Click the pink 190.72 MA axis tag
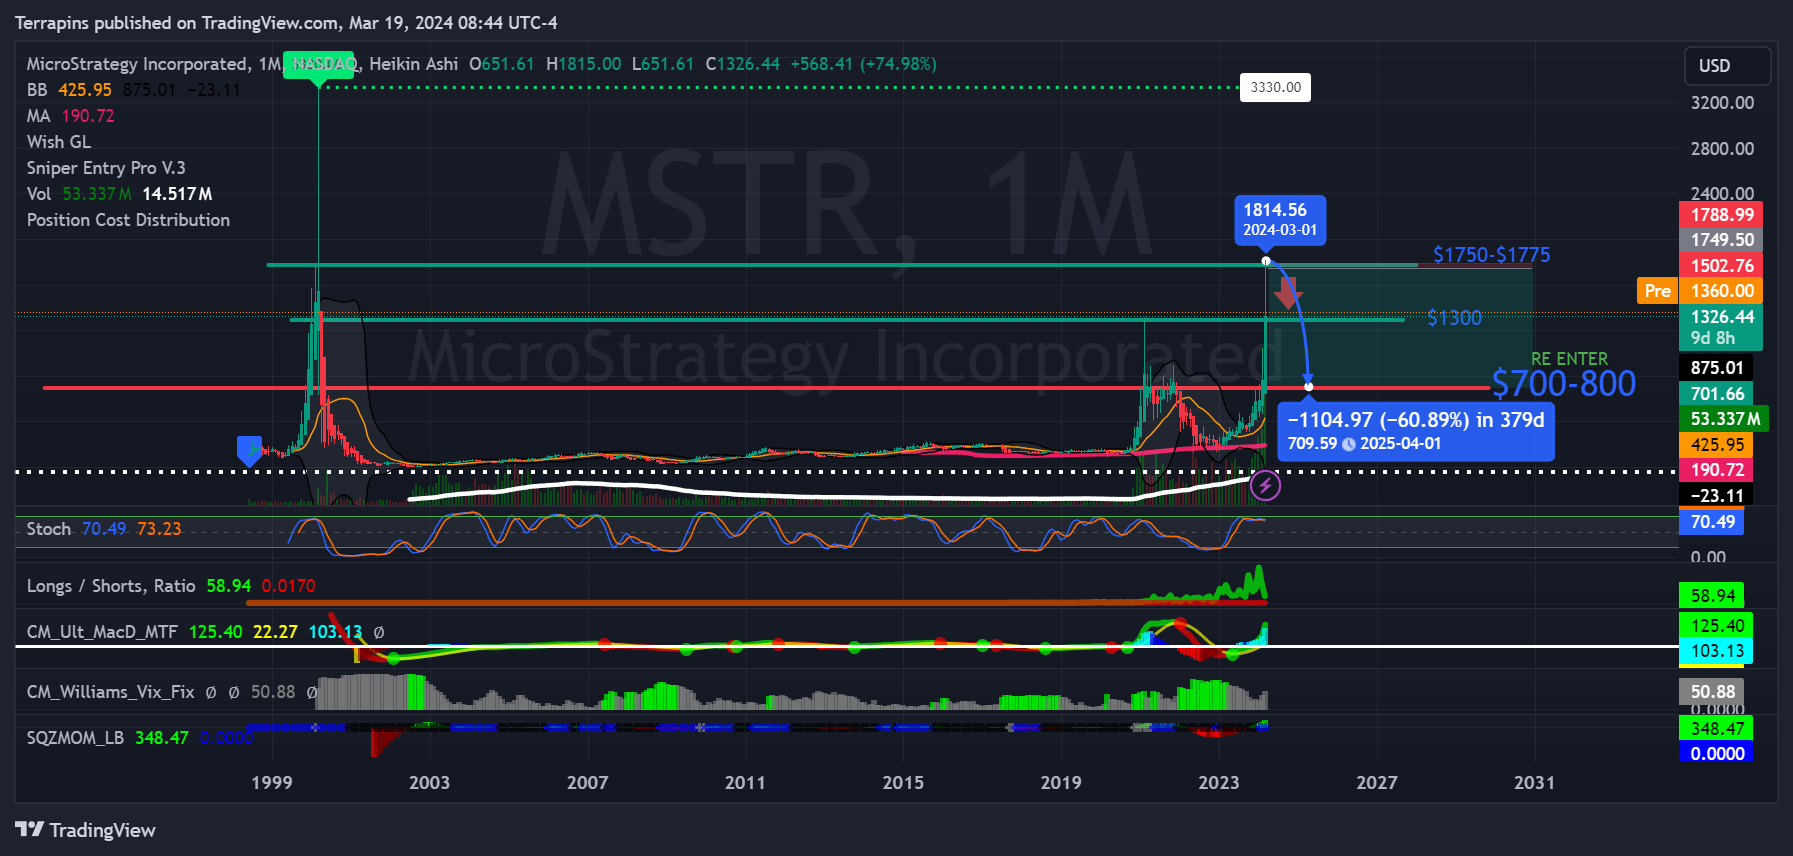The image size is (1793, 856). coord(1716,470)
